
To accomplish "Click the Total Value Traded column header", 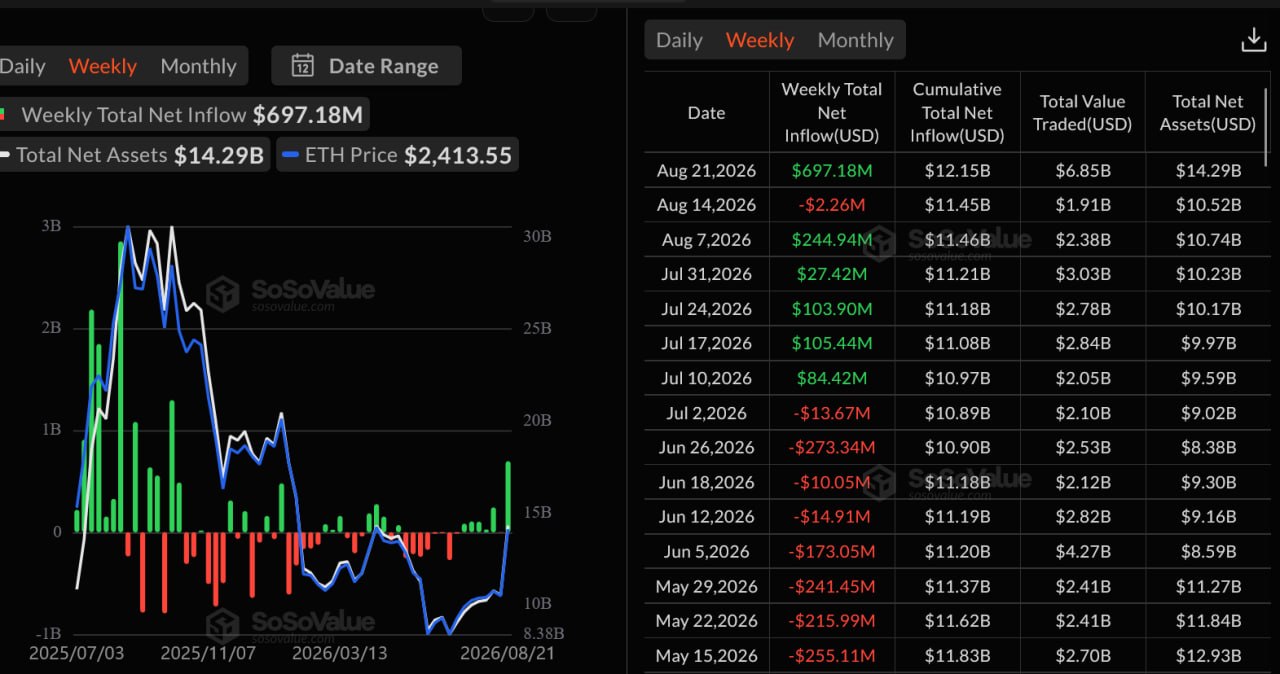I will coord(1082,113).
